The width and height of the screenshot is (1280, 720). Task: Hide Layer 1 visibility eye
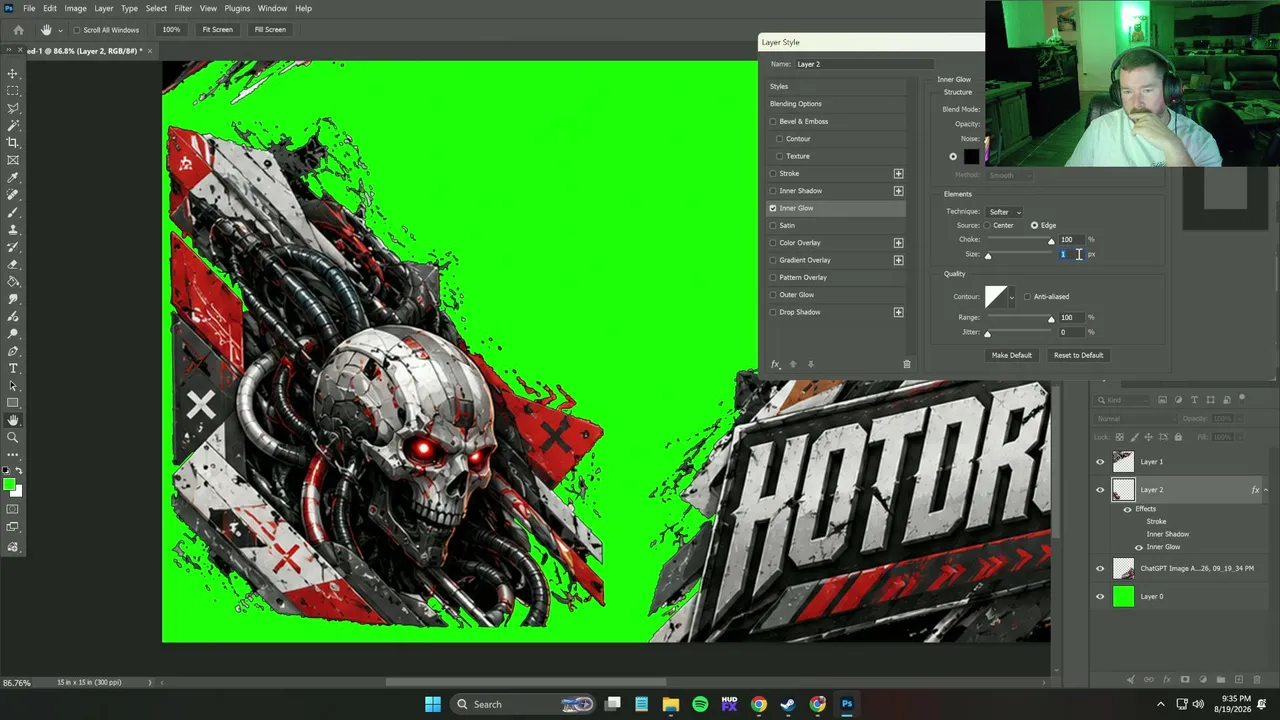point(1100,462)
